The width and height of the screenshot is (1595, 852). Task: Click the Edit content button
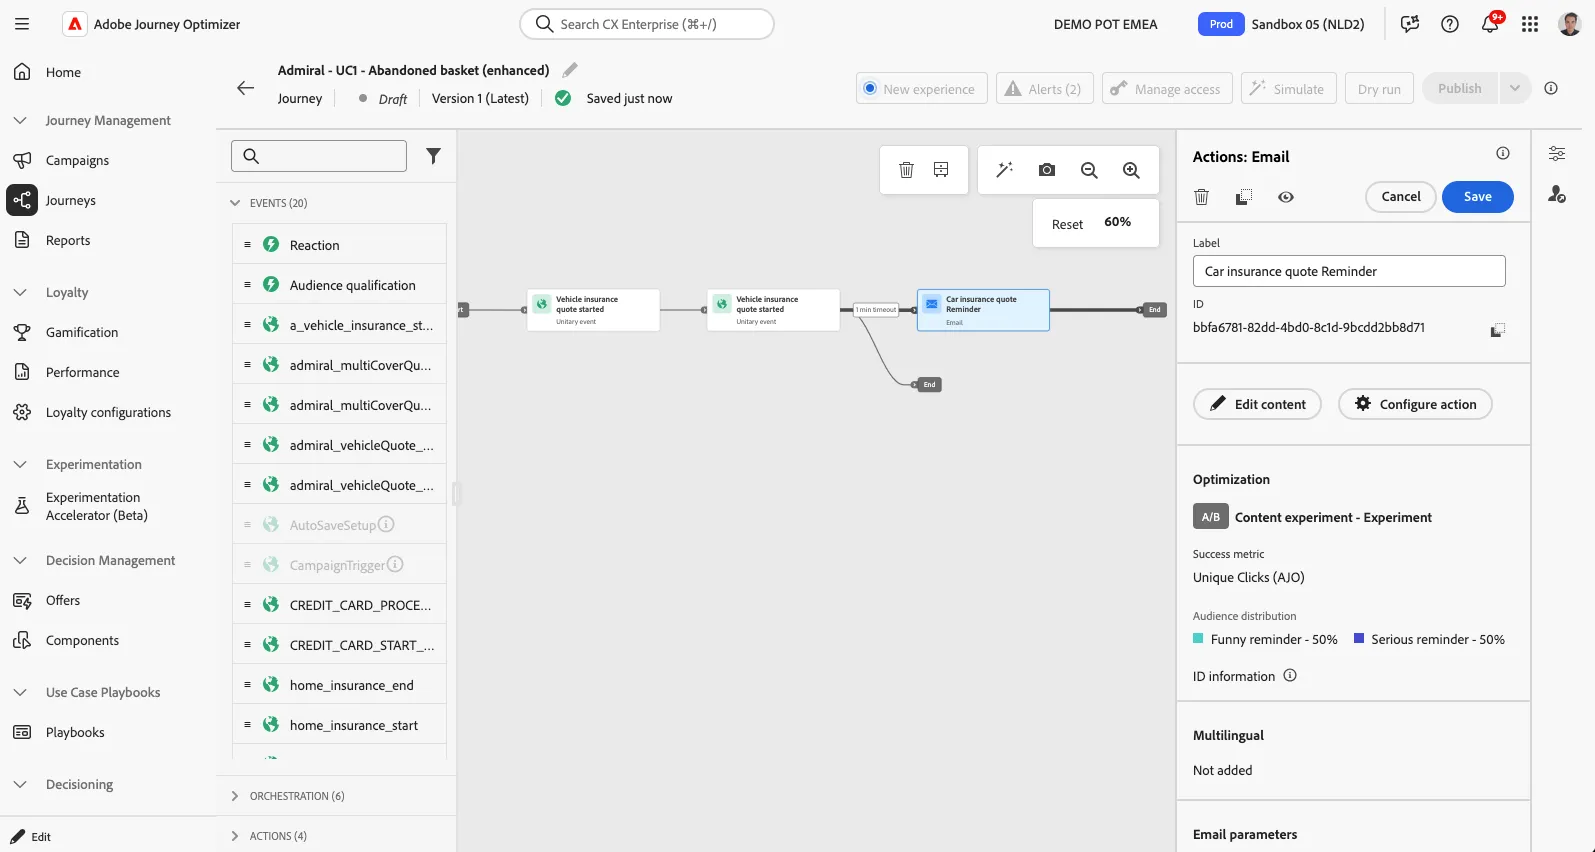(1257, 404)
